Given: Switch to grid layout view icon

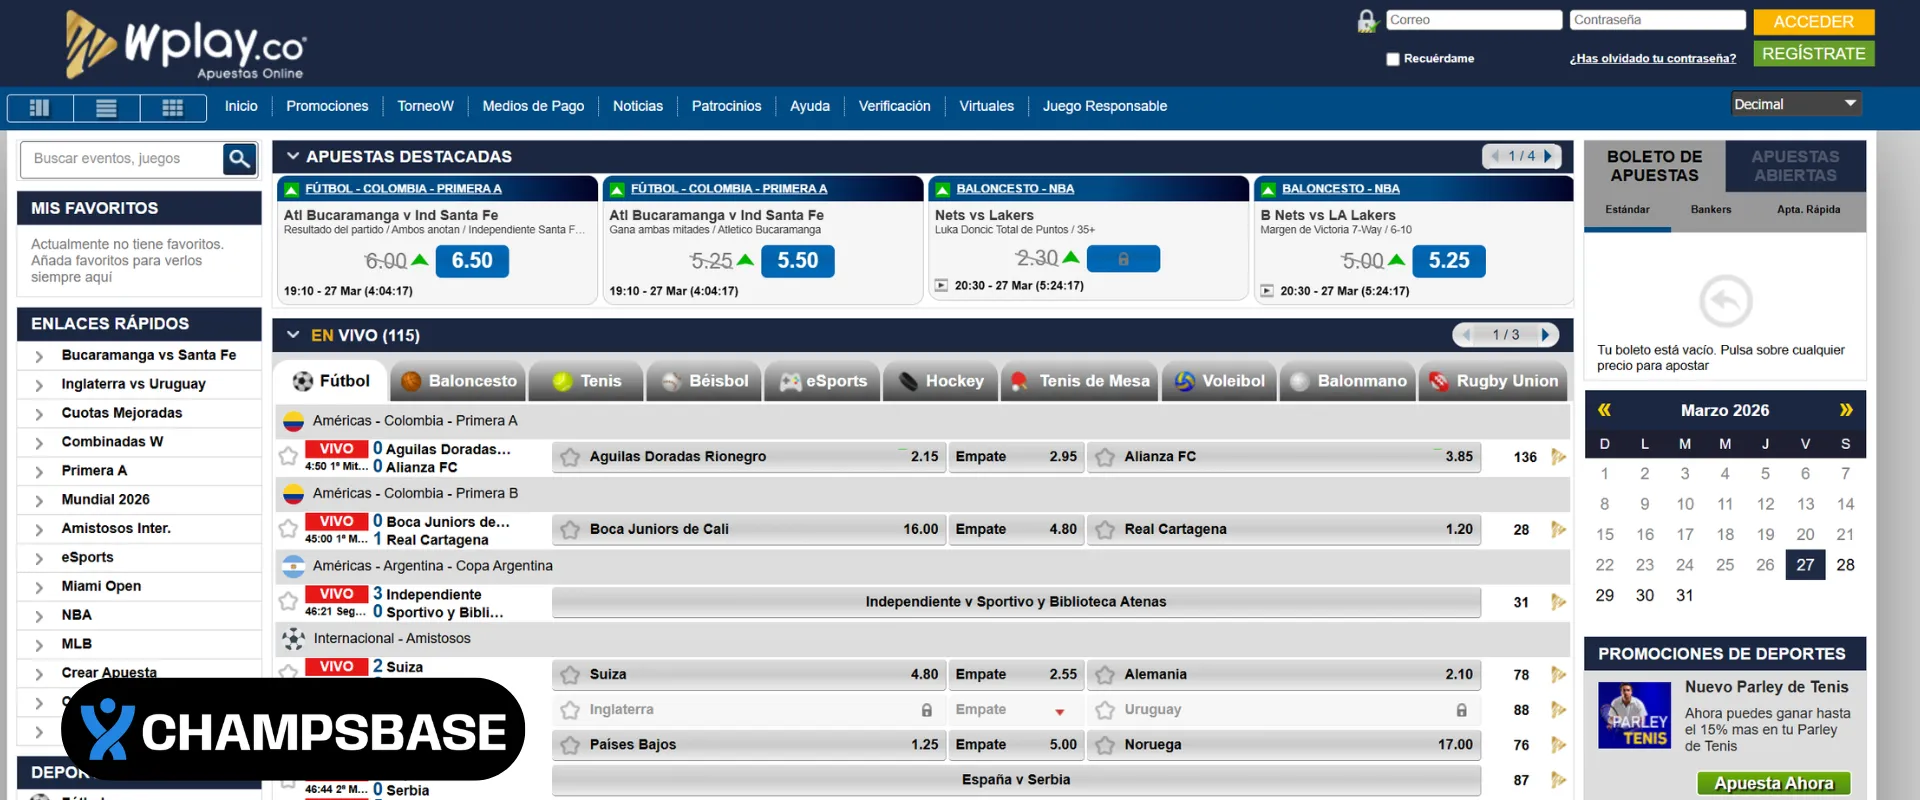Looking at the screenshot, I should click(x=172, y=108).
